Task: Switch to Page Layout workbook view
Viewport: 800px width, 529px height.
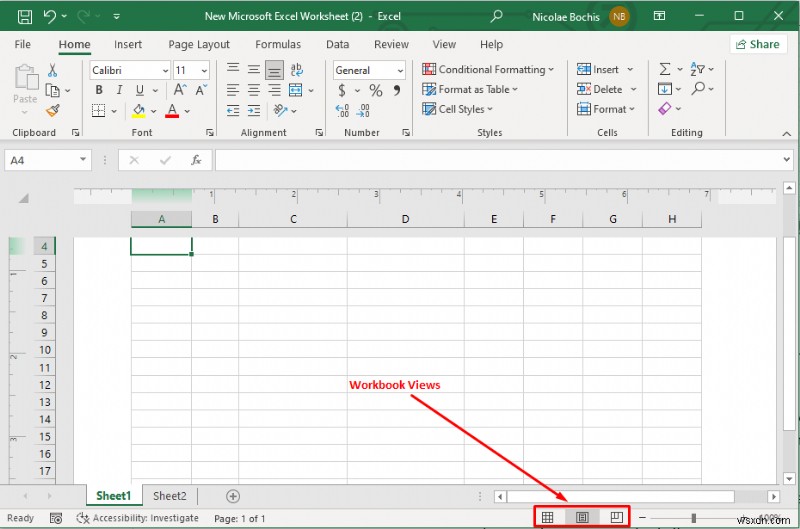Action: point(582,517)
